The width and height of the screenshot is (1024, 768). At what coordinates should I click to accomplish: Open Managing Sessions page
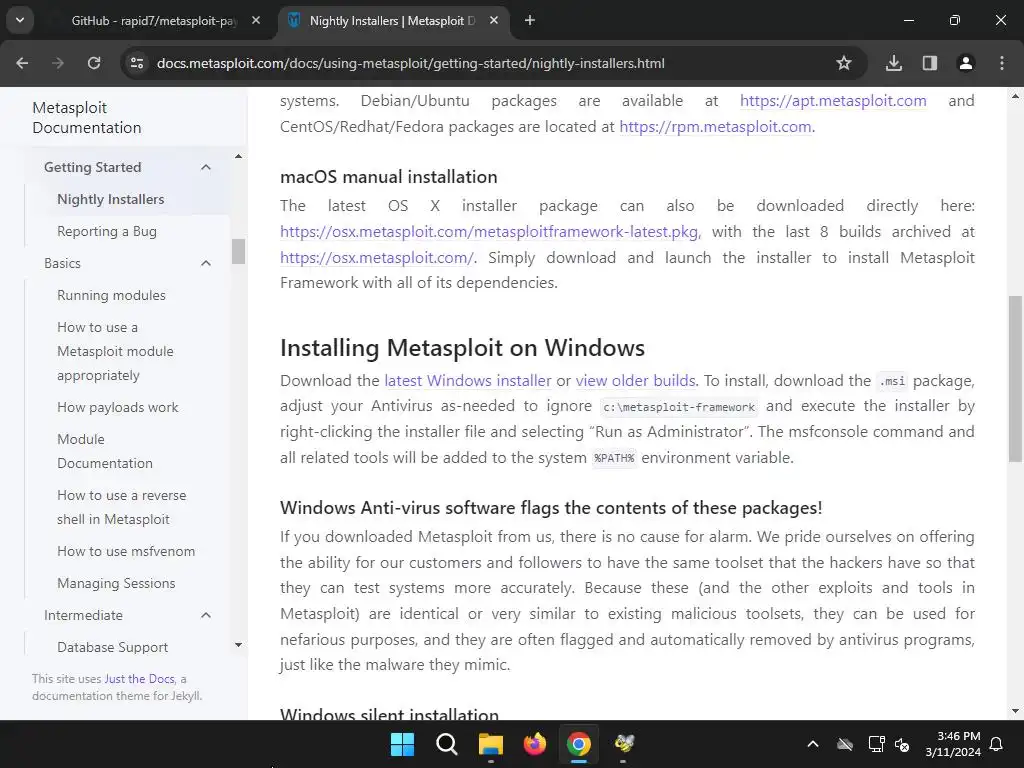(116, 583)
